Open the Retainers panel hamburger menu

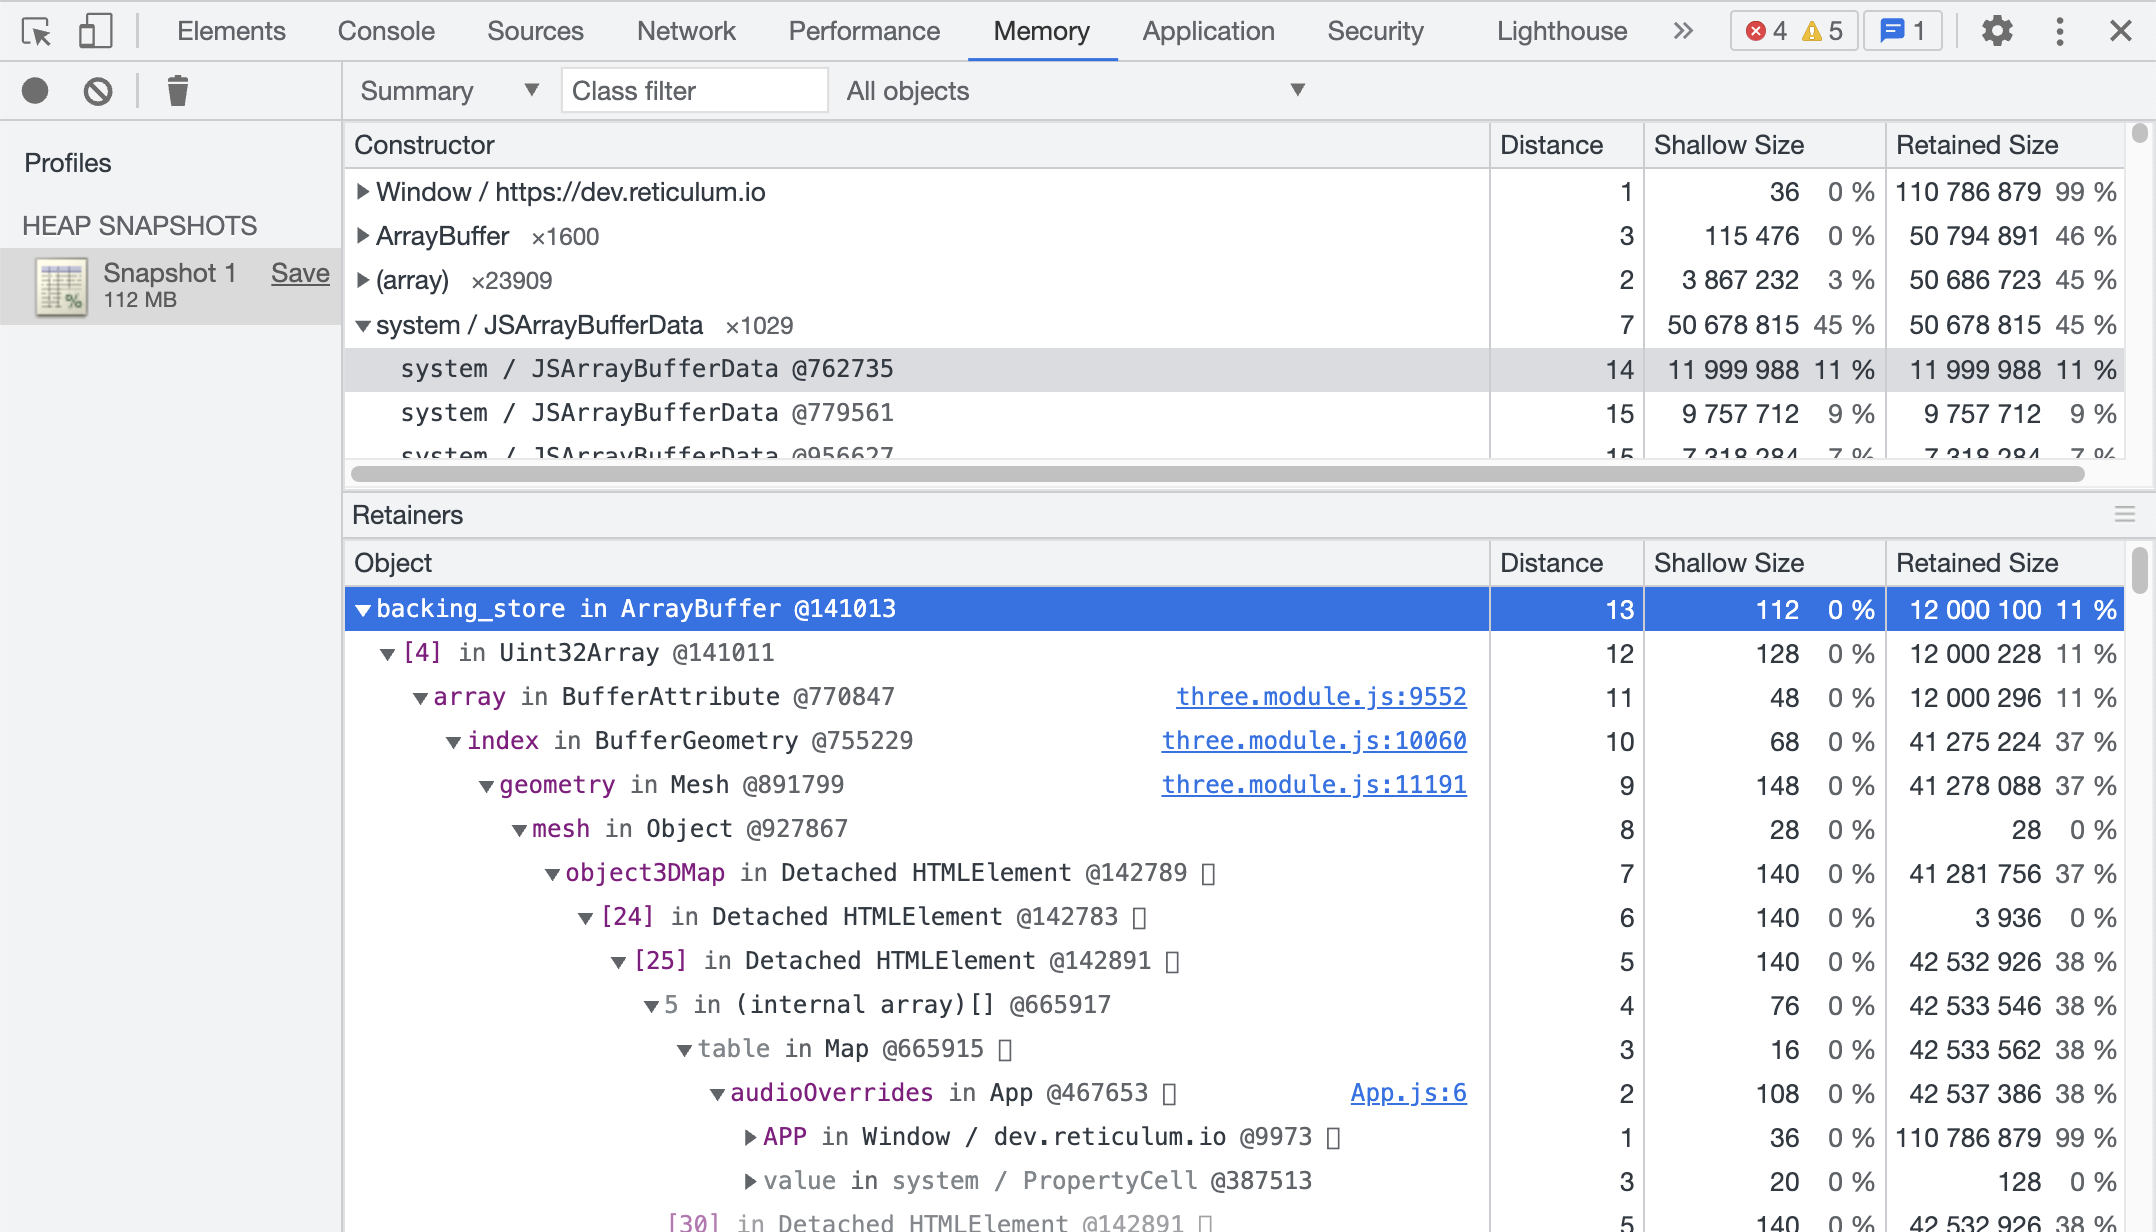click(2125, 514)
